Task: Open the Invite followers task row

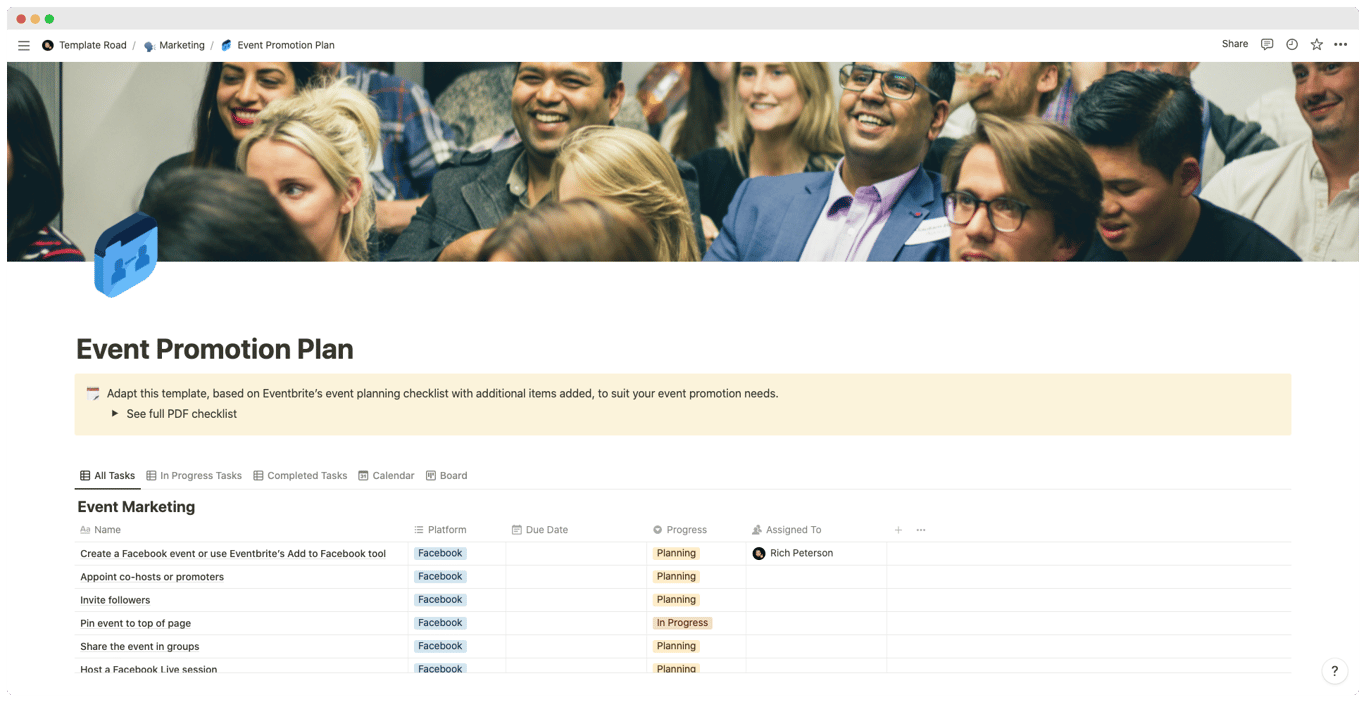Action: click(115, 599)
